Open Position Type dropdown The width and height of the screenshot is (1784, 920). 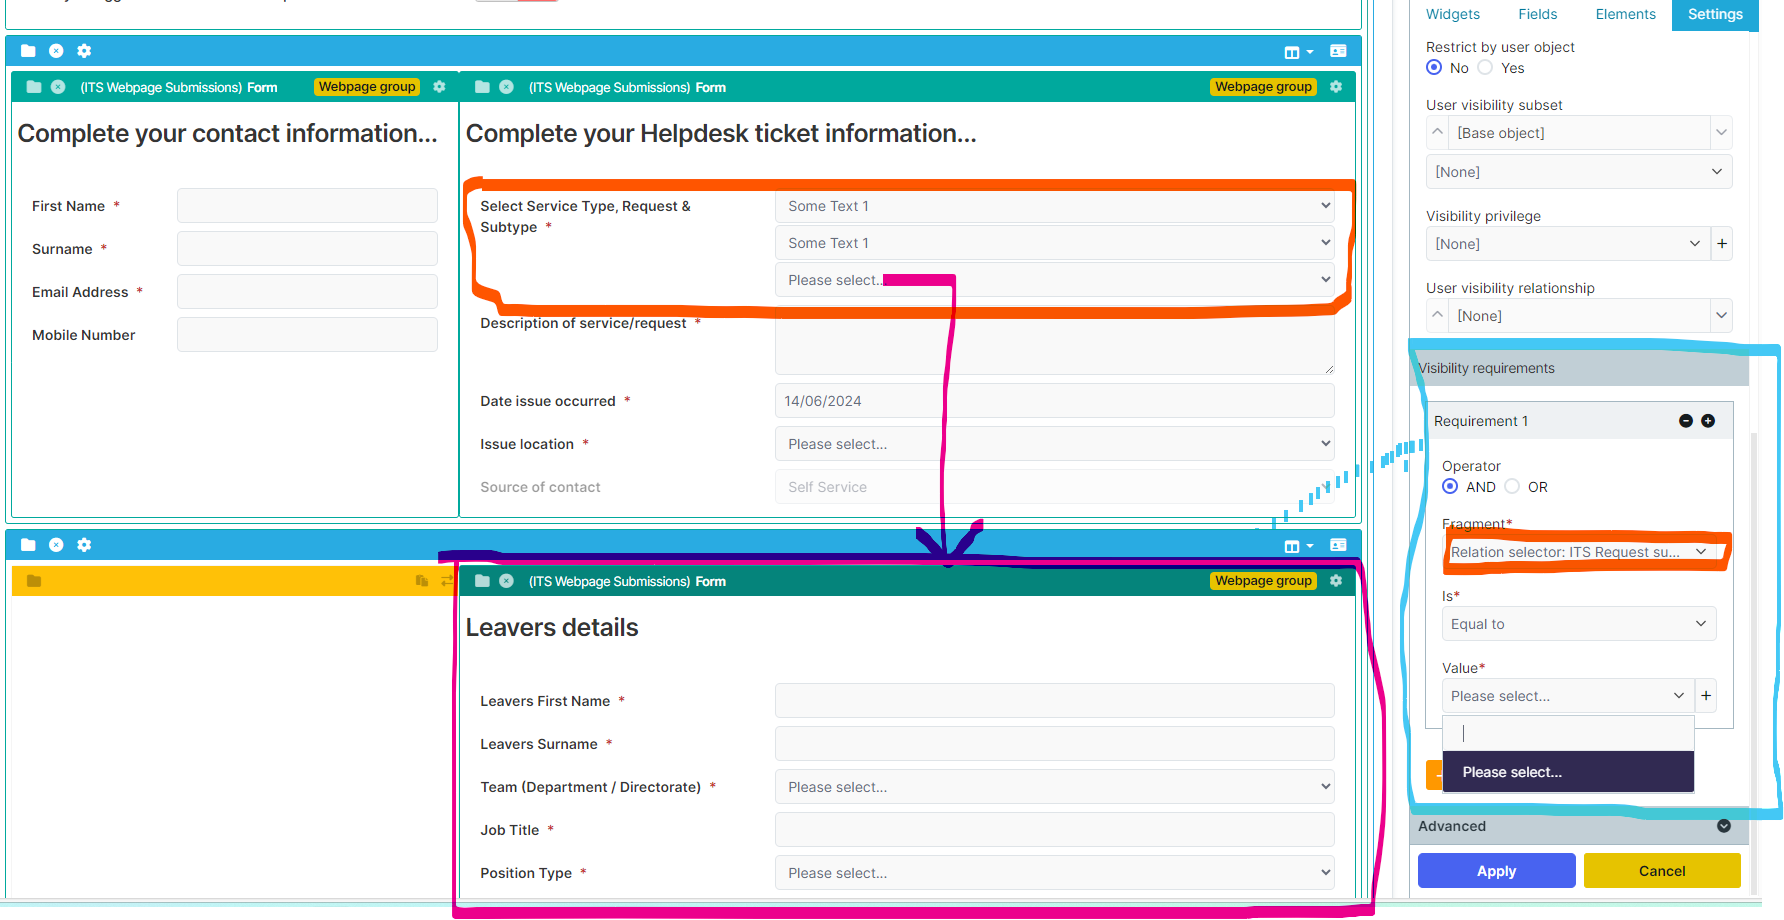click(1055, 873)
